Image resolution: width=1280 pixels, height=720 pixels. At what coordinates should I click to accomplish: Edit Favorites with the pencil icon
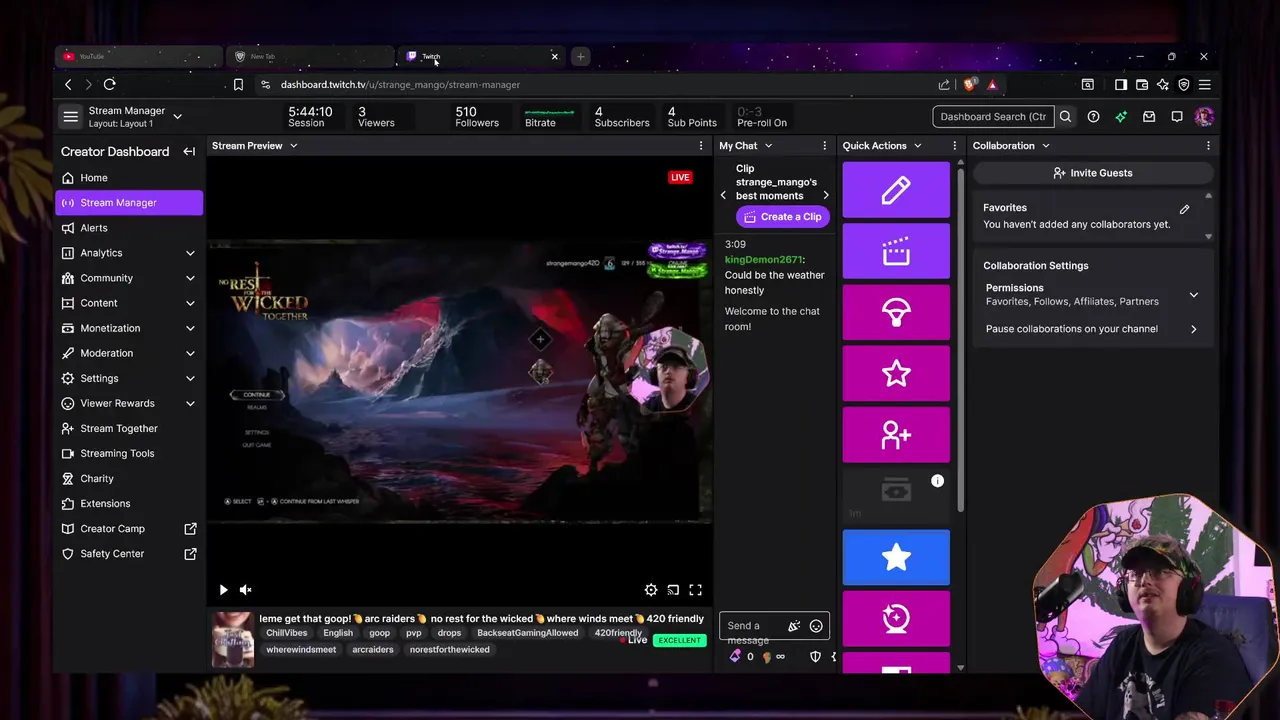1184,209
